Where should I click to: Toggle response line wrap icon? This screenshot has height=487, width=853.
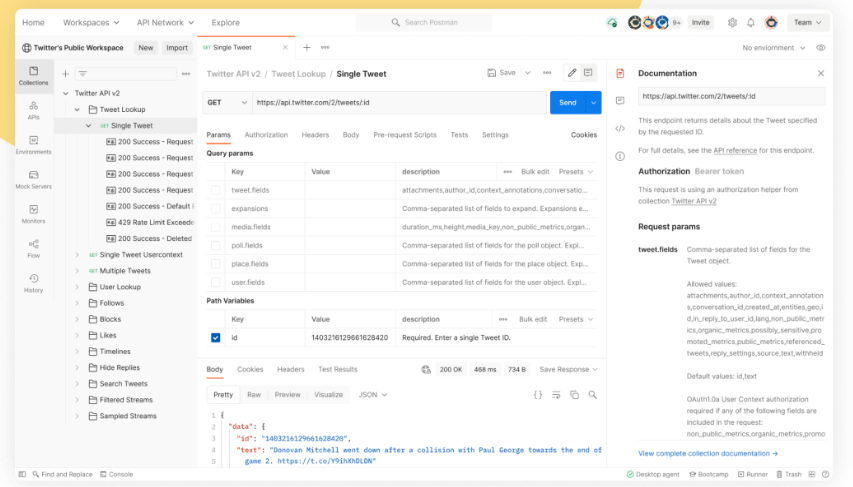pyautogui.click(x=556, y=395)
